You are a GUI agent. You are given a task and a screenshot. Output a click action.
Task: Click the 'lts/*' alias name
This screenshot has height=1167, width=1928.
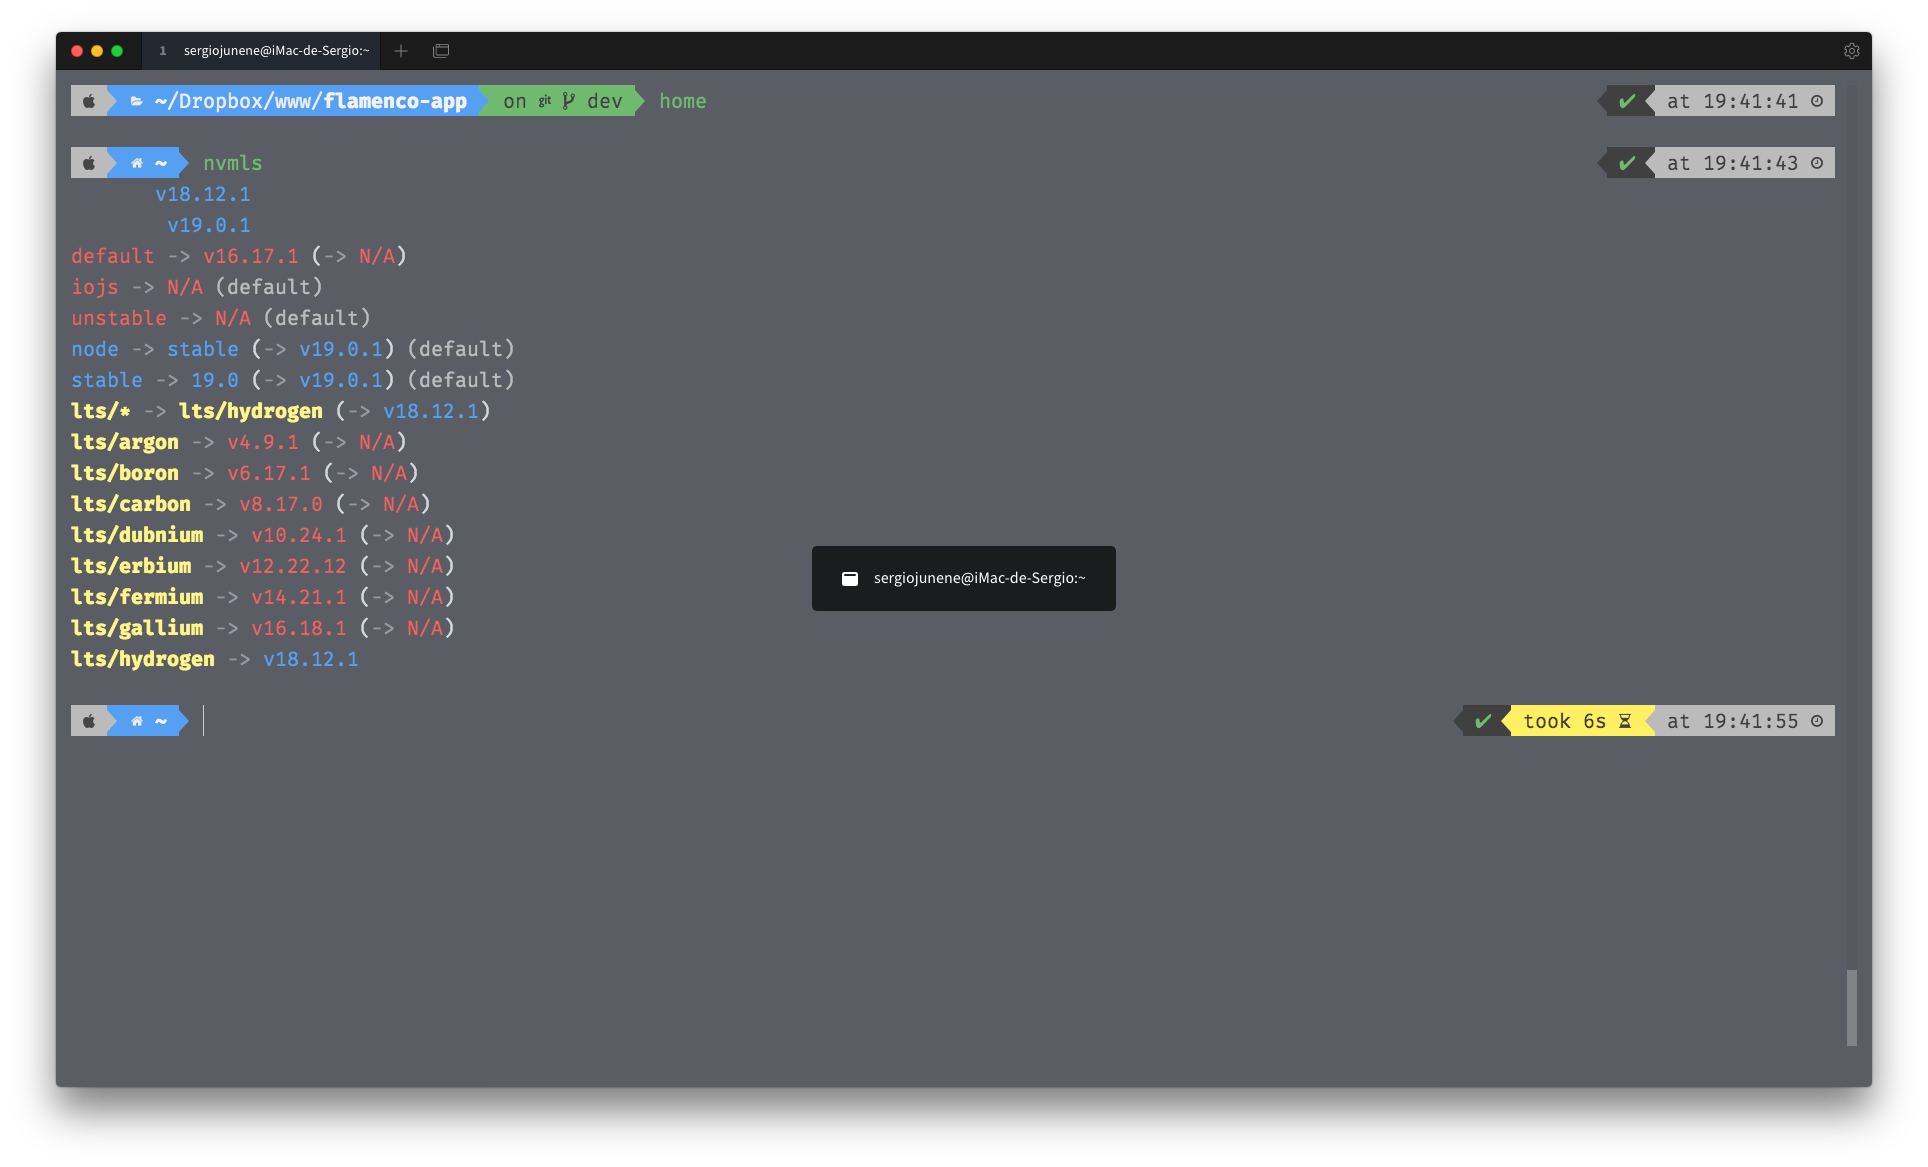(x=101, y=411)
